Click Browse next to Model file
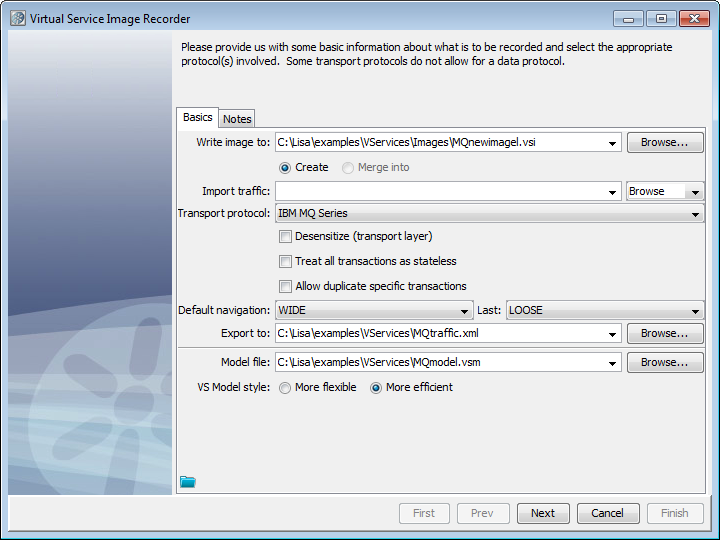The image size is (720, 540). pyautogui.click(x=665, y=363)
